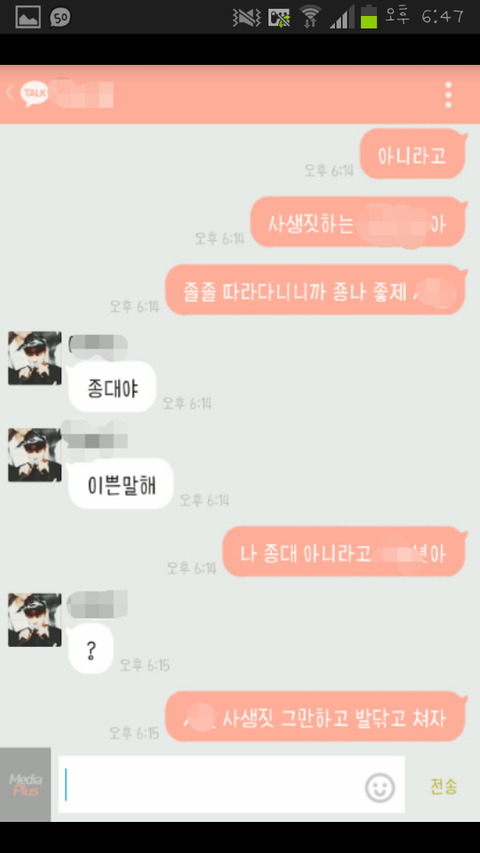Tap the 종대야 received message bubble
480x853 pixels.
point(112,387)
